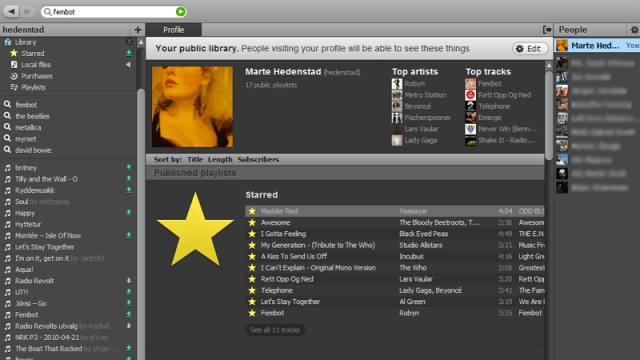Open the Aqua! playlist
Image resolution: width=640 pixels, height=360 pixels.
(x=24, y=269)
